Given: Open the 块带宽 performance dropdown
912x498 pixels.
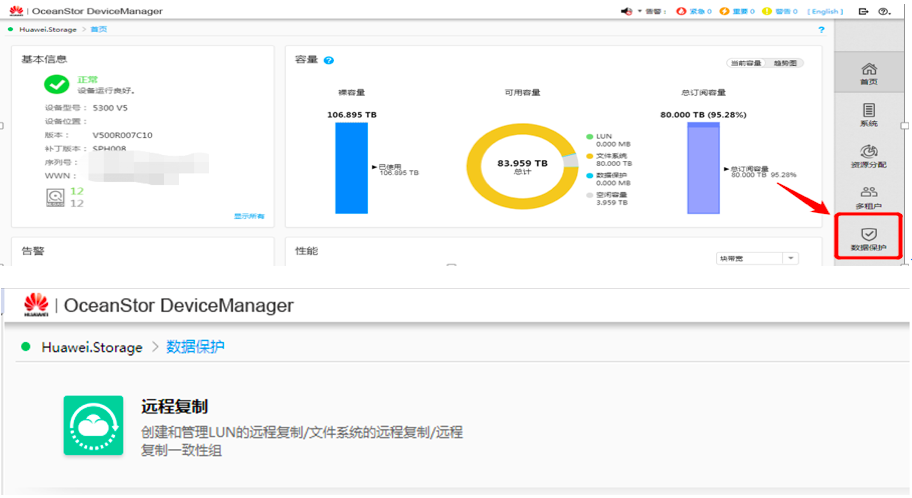Looking at the screenshot, I should click(757, 258).
